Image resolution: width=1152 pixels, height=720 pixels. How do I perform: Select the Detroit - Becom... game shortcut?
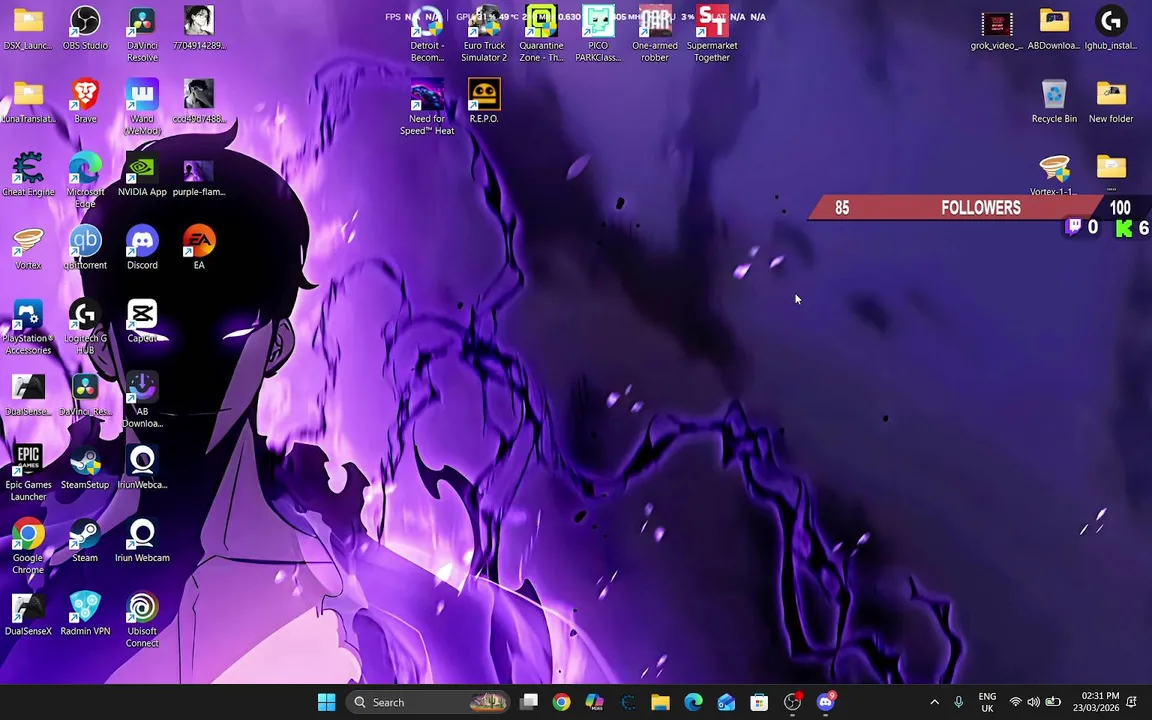(x=427, y=35)
